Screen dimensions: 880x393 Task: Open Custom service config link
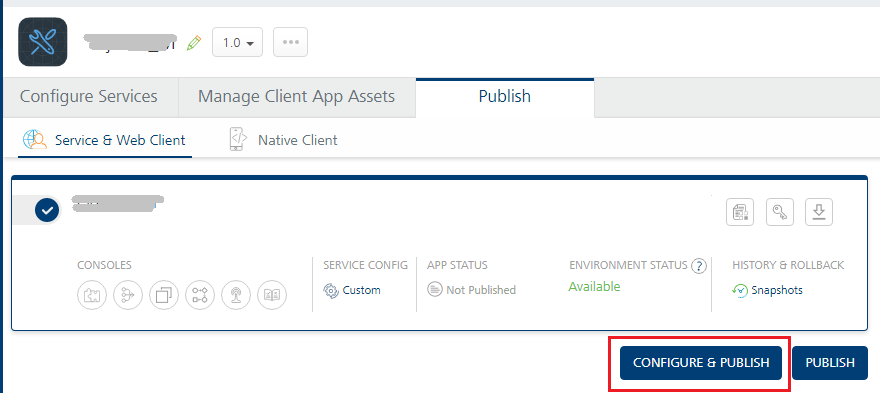352,290
